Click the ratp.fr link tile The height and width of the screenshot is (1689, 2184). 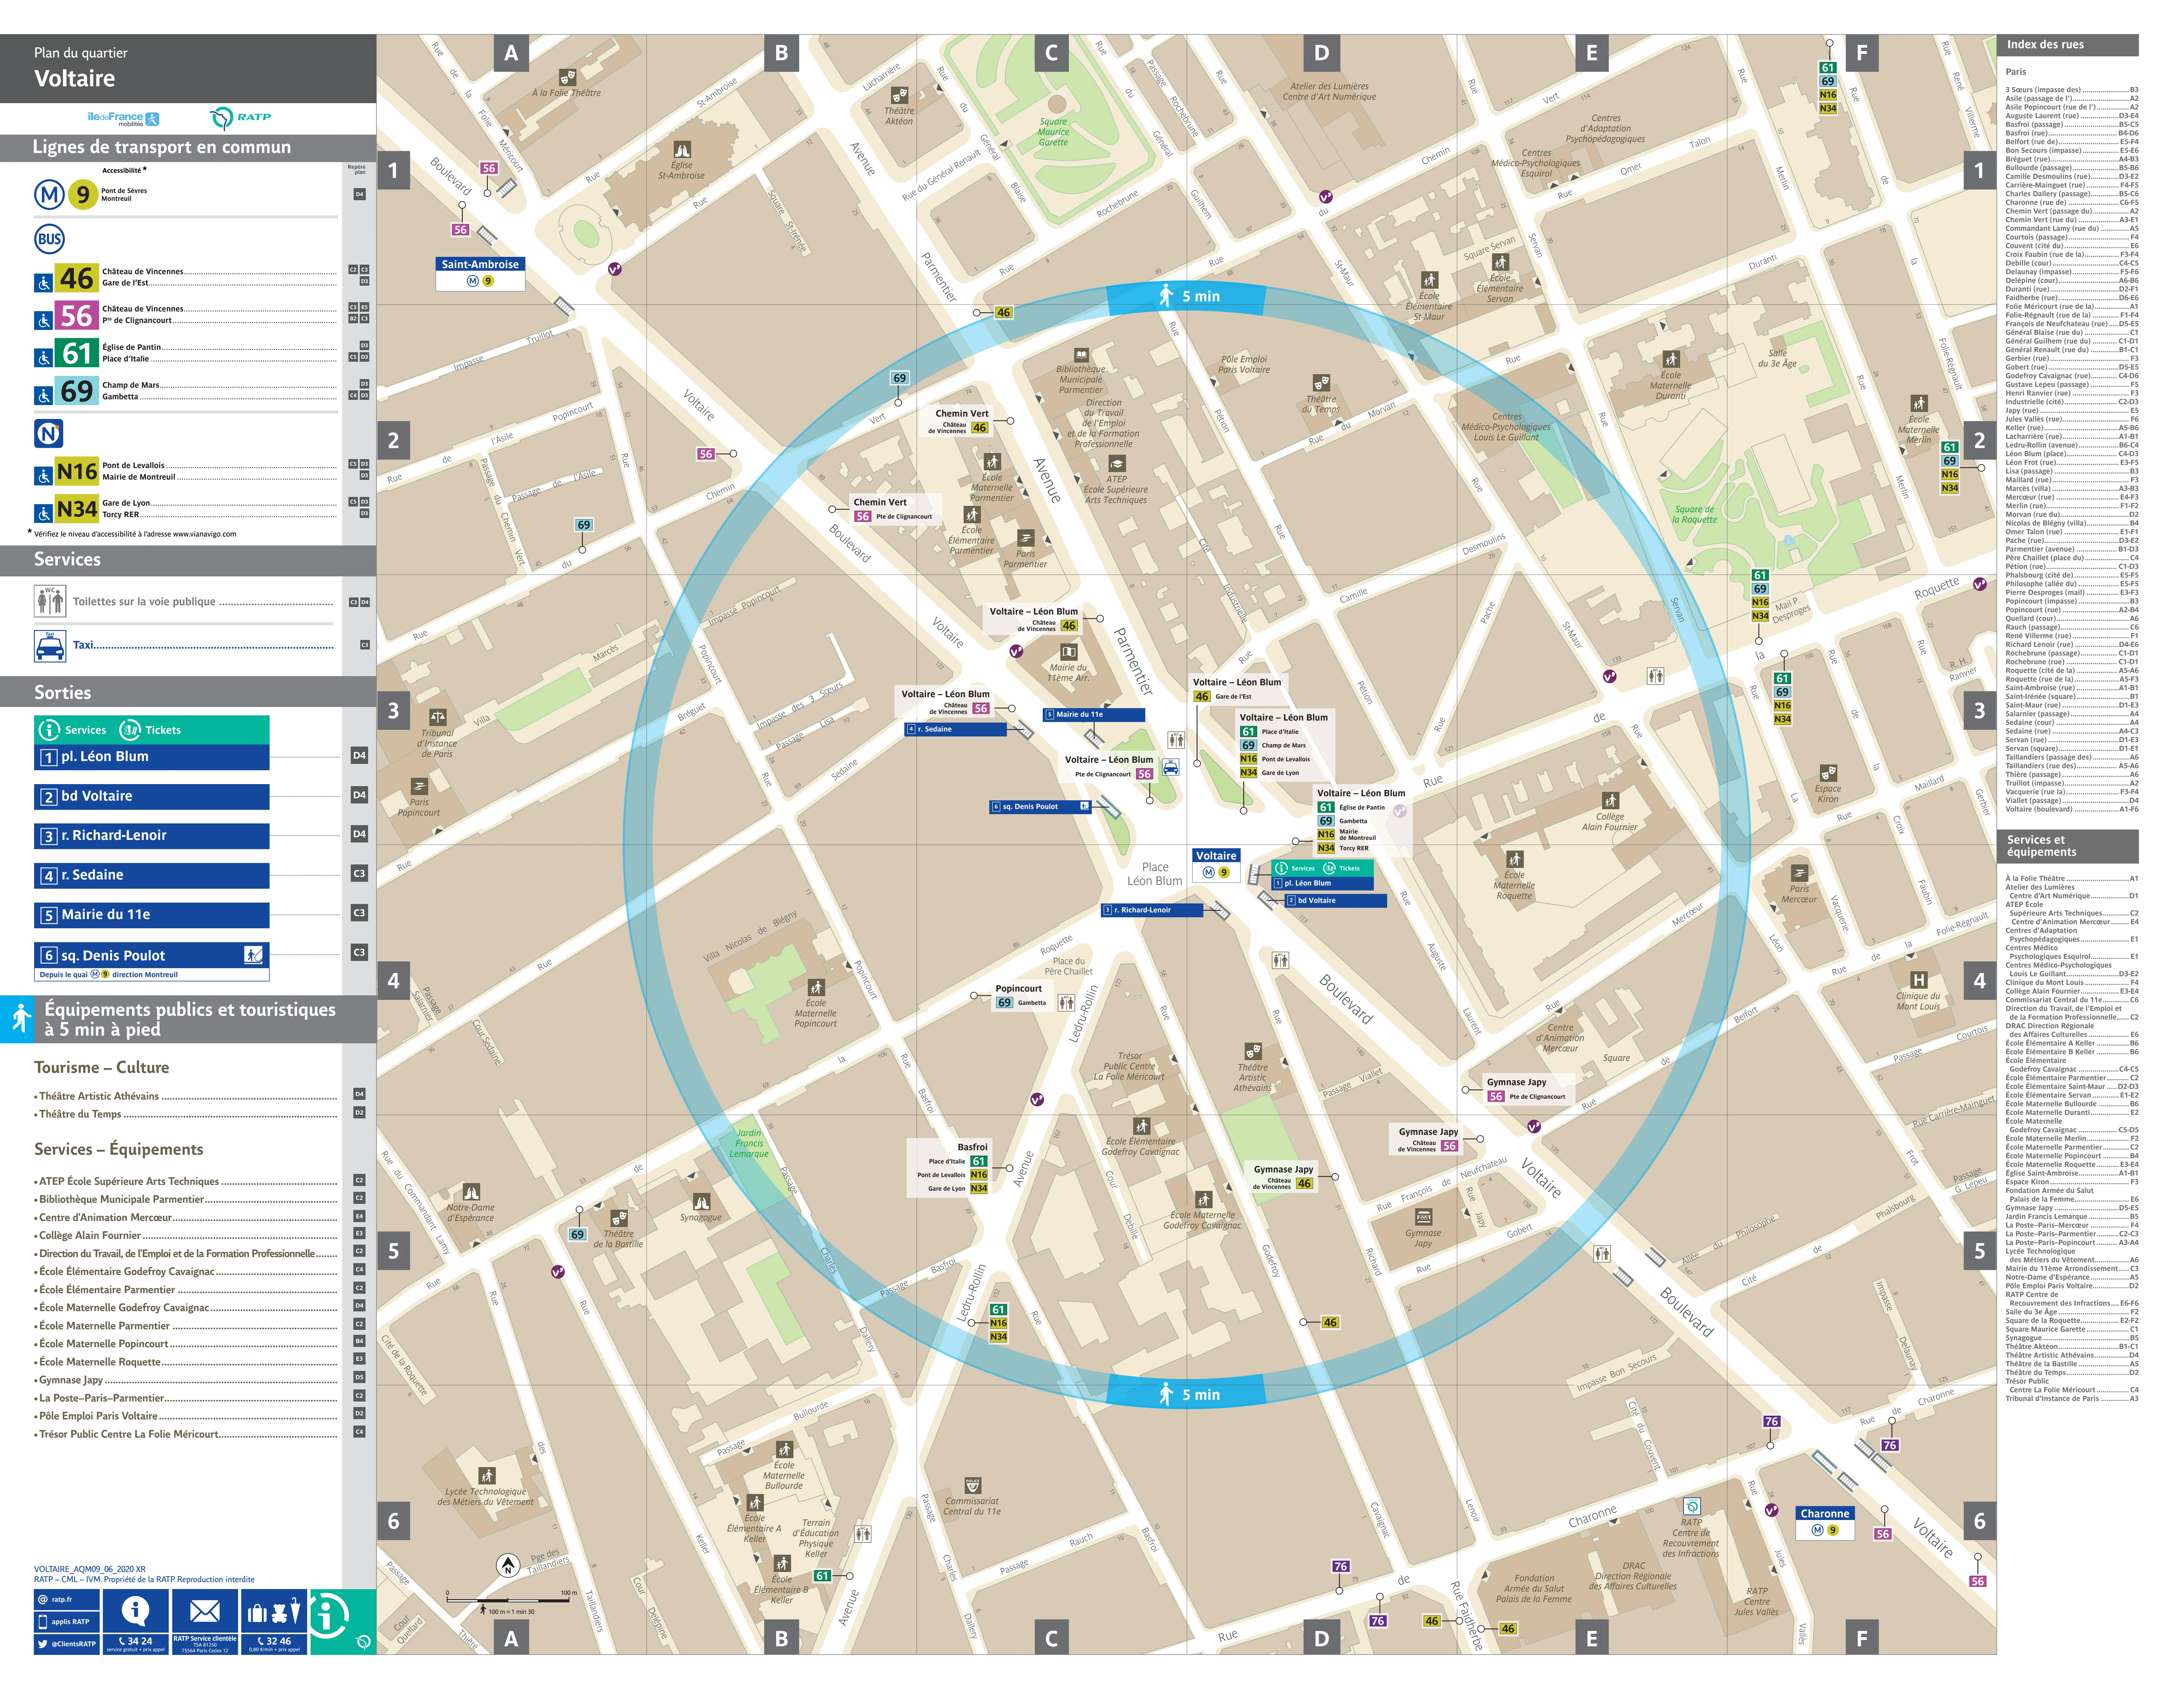[67, 1600]
